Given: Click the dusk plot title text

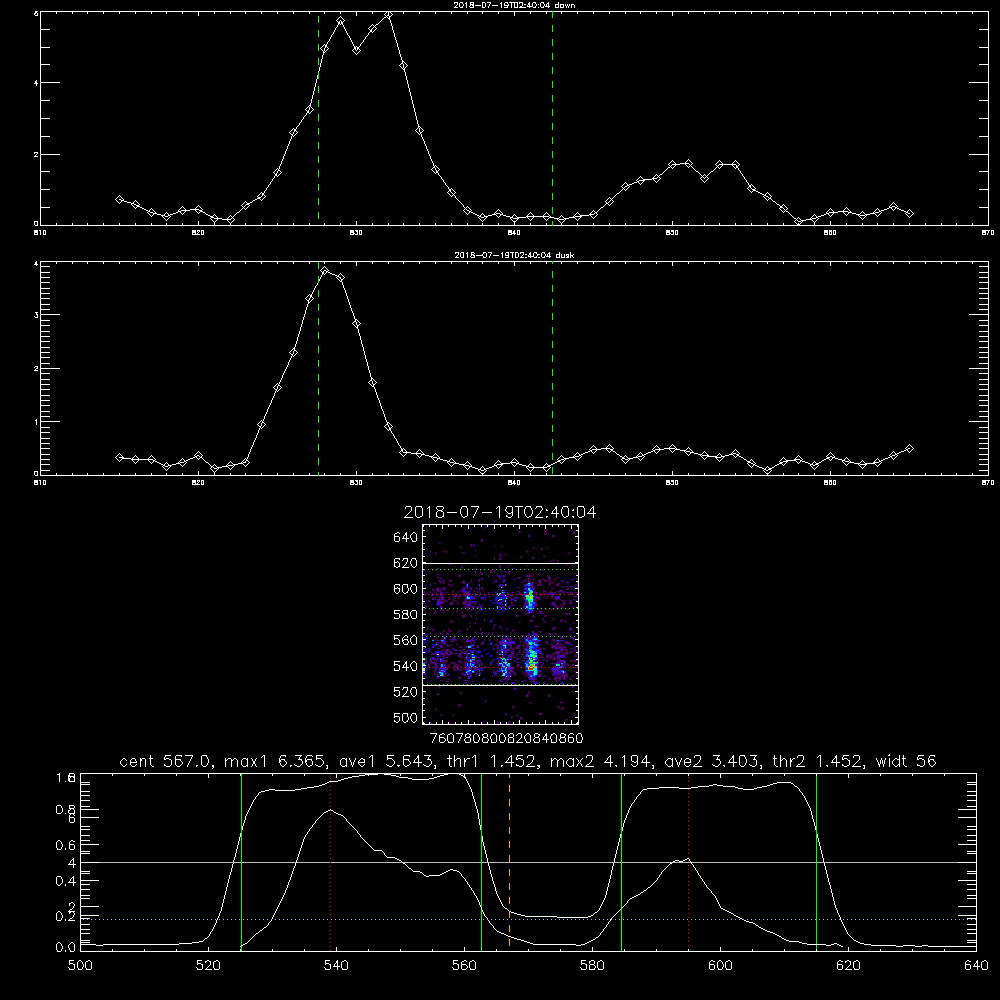Looking at the screenshot, I should point(514,254).
